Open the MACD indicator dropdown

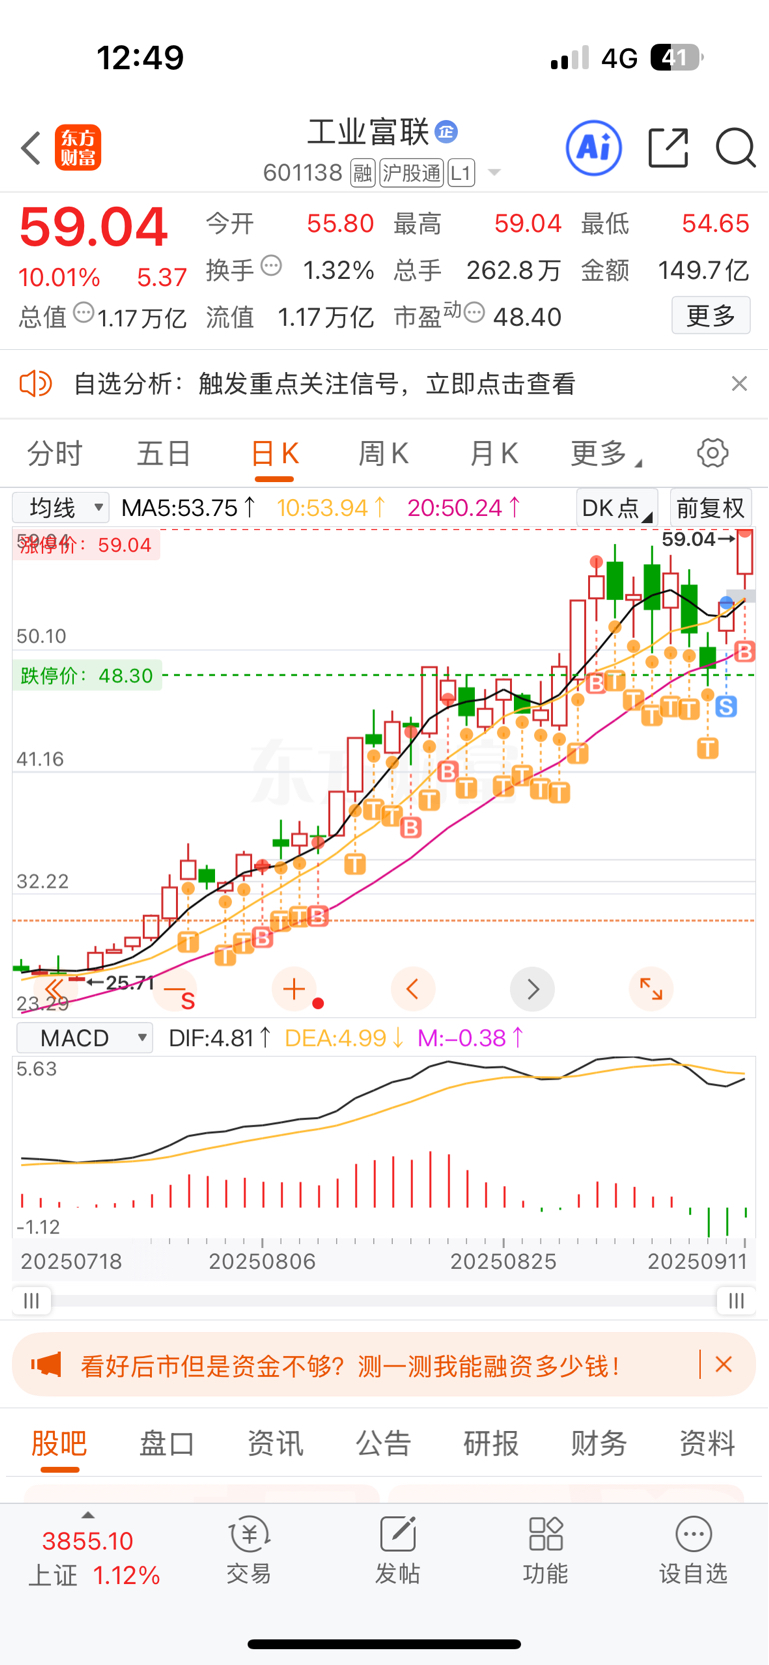pos(85,1038)
